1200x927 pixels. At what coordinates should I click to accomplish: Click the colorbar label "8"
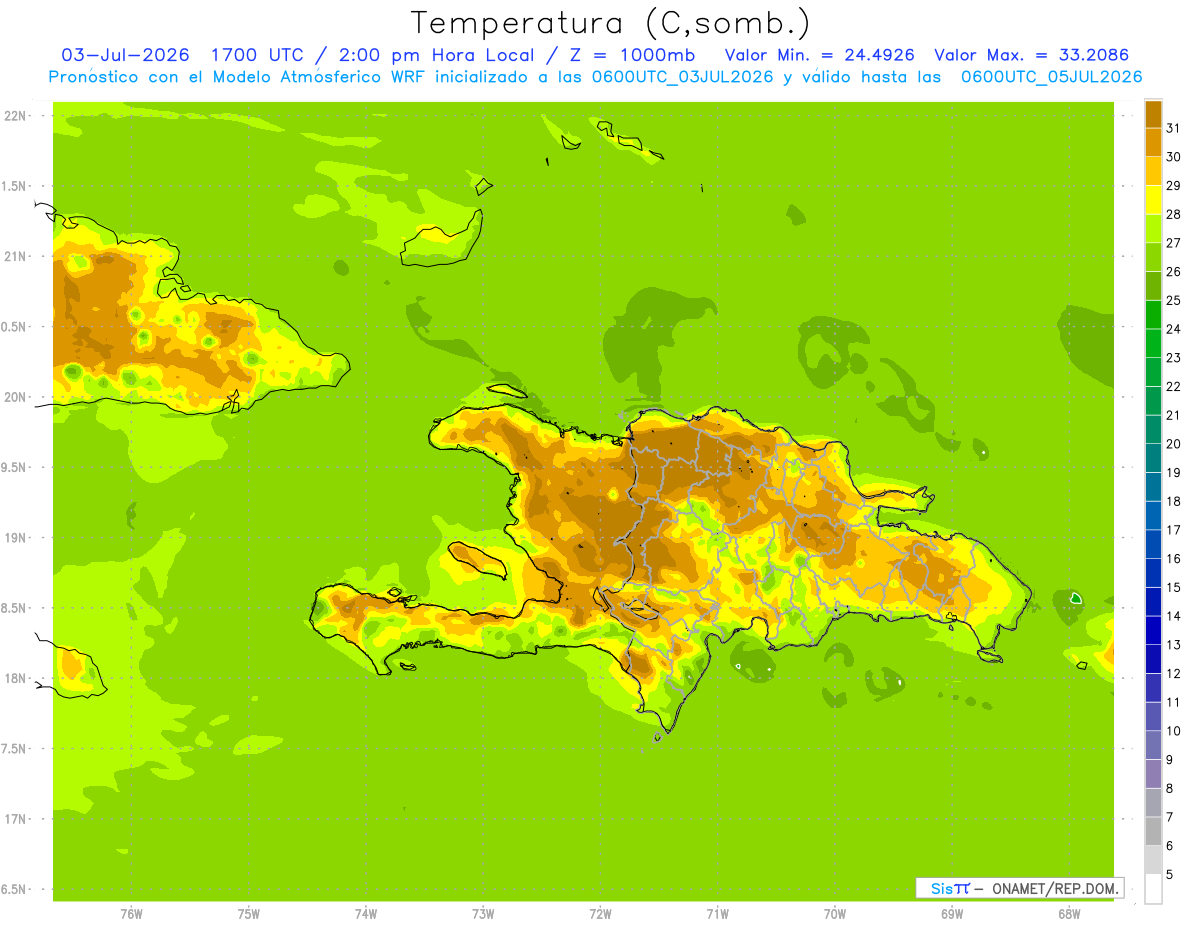click(1169, 789)
